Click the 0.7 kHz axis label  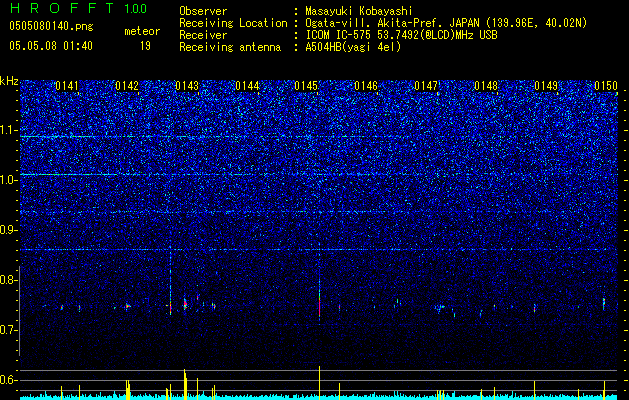pyautogui.click(x=9, y=330)
